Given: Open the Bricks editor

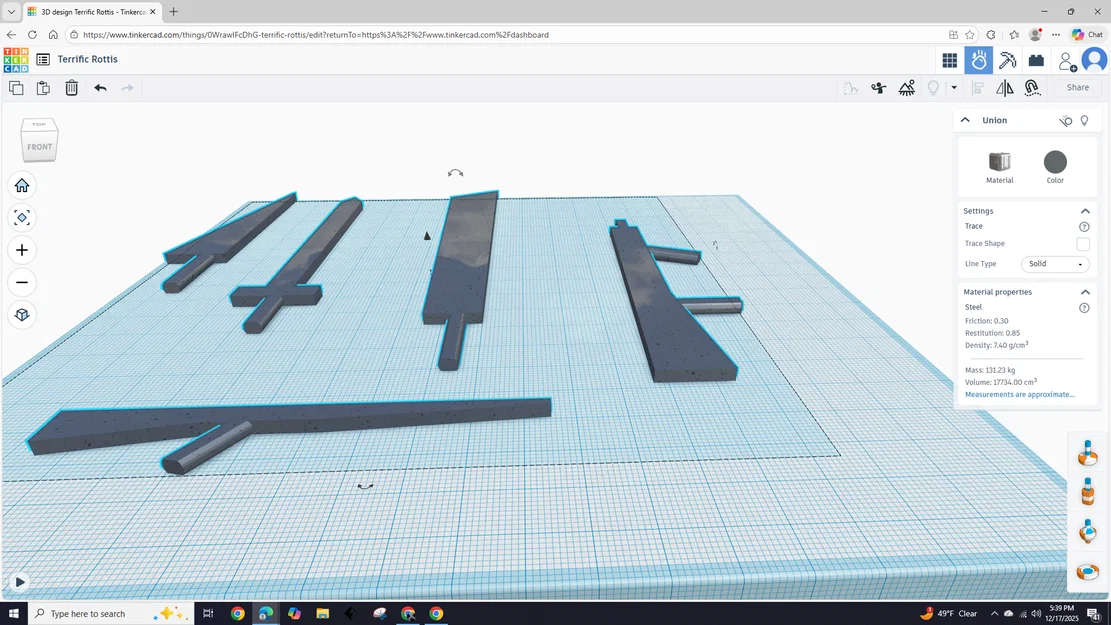Looking at the screenshot, I should click(1036, 61).
